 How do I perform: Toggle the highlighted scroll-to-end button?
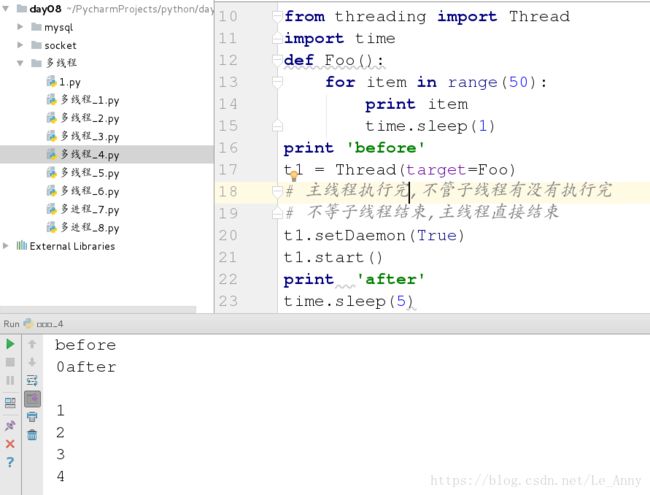click(x=32, y=398)
